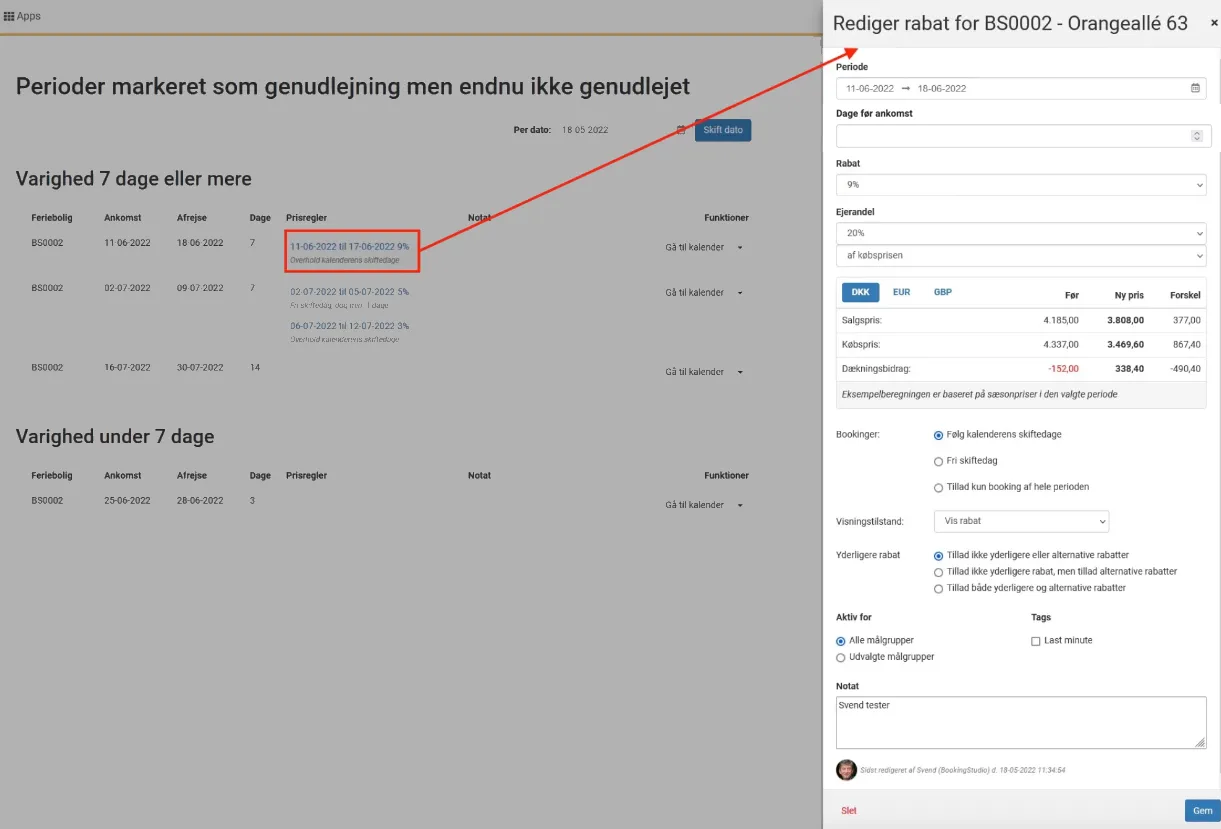This screenshot has width=1221, height=829.
Task: Switch to the DKK currency tab
Action: point(860,292)
